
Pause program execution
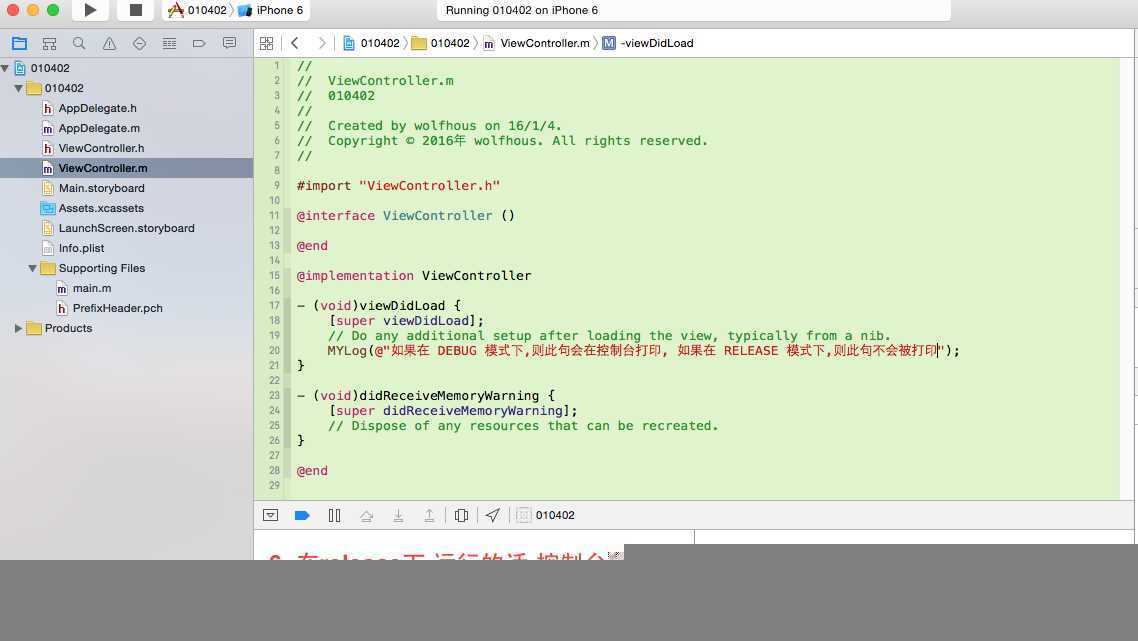point(335,515)
